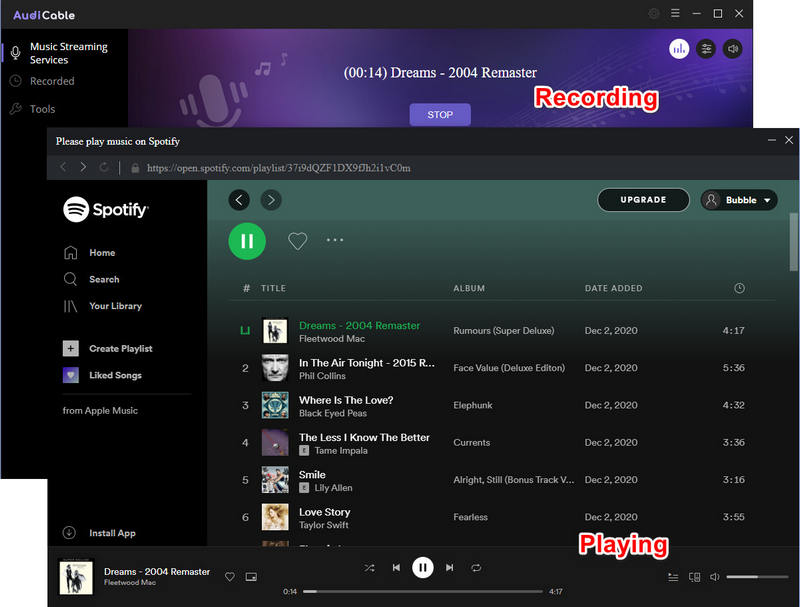Pause playback in the bottom player
800x607 pixels.
(422, 567)
